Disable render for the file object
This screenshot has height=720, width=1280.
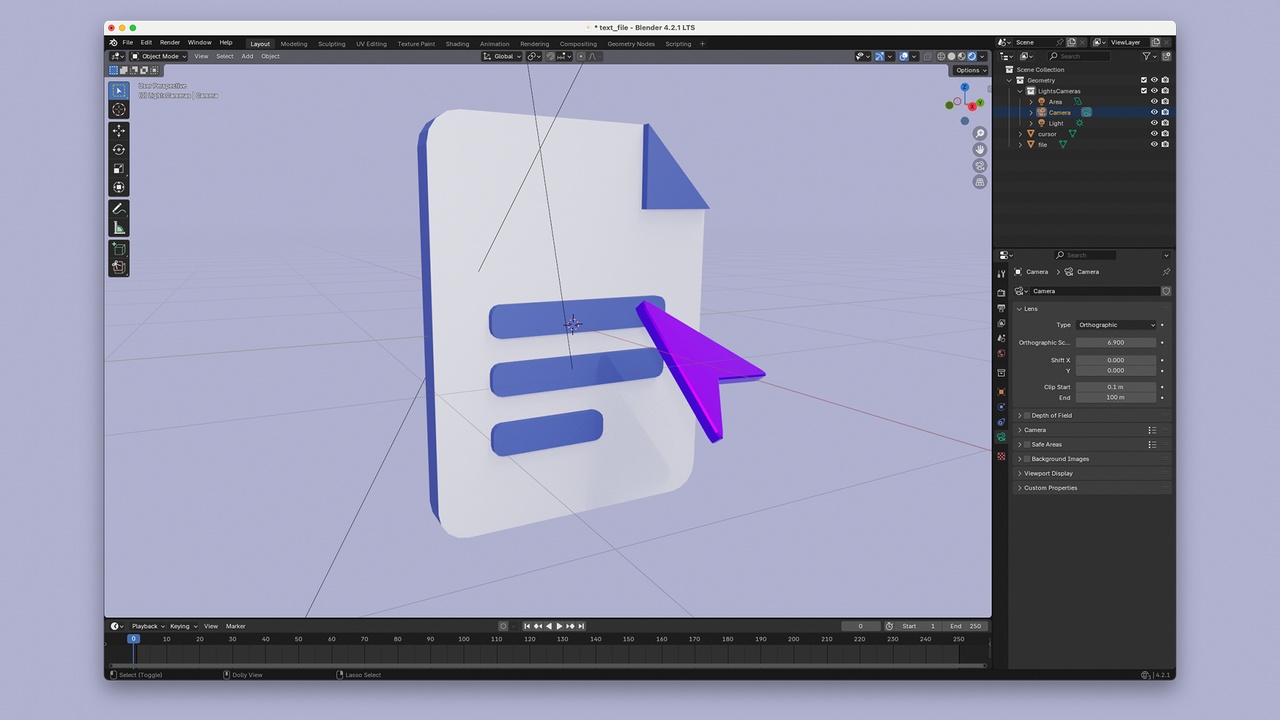click(x=1165, y=144)
